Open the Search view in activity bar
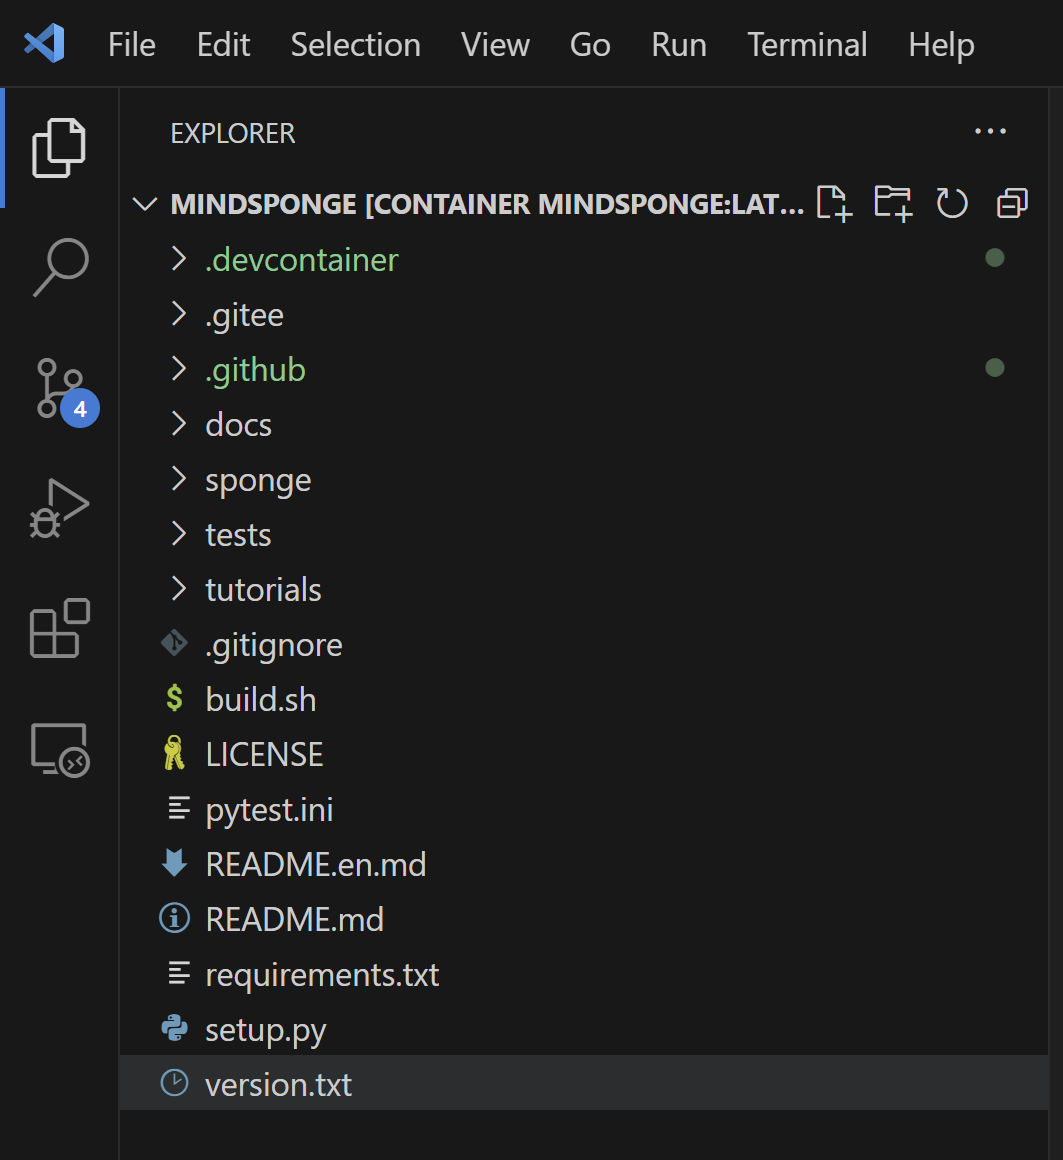This screenshot has width=1063, height=1160. (60, 267)
